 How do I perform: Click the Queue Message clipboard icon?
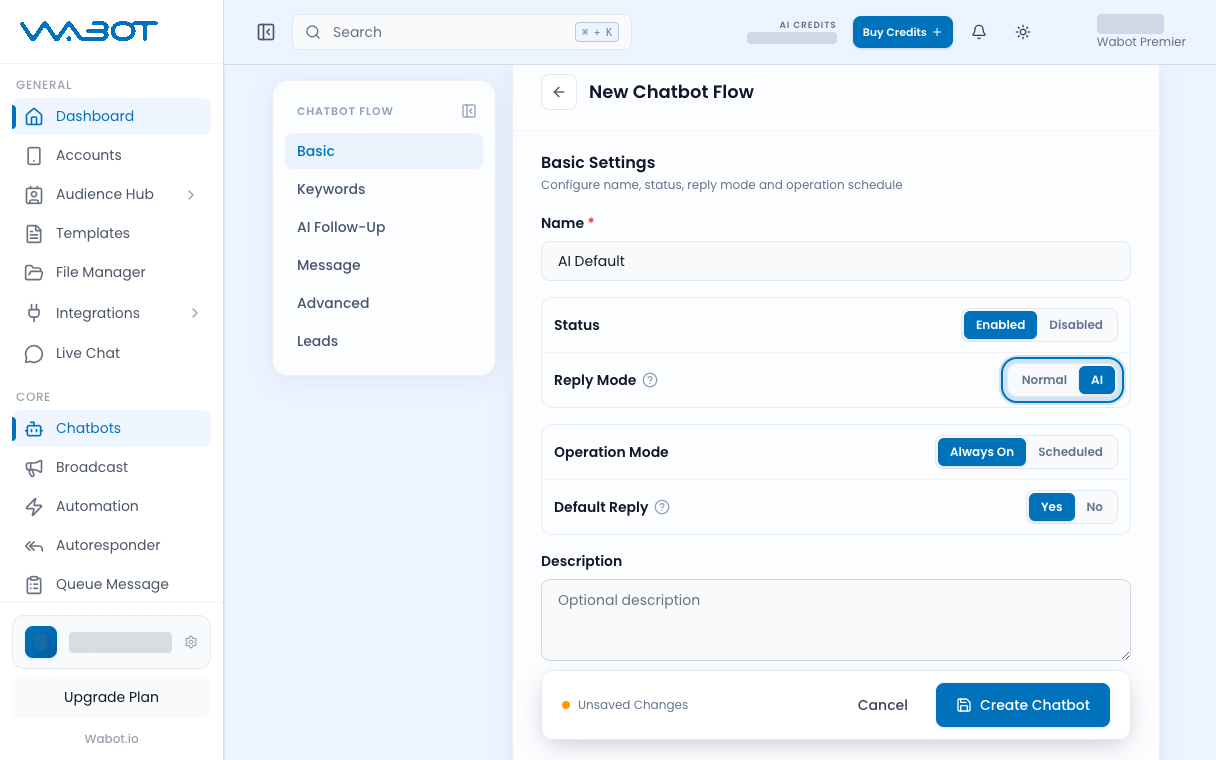click(34, 584)
